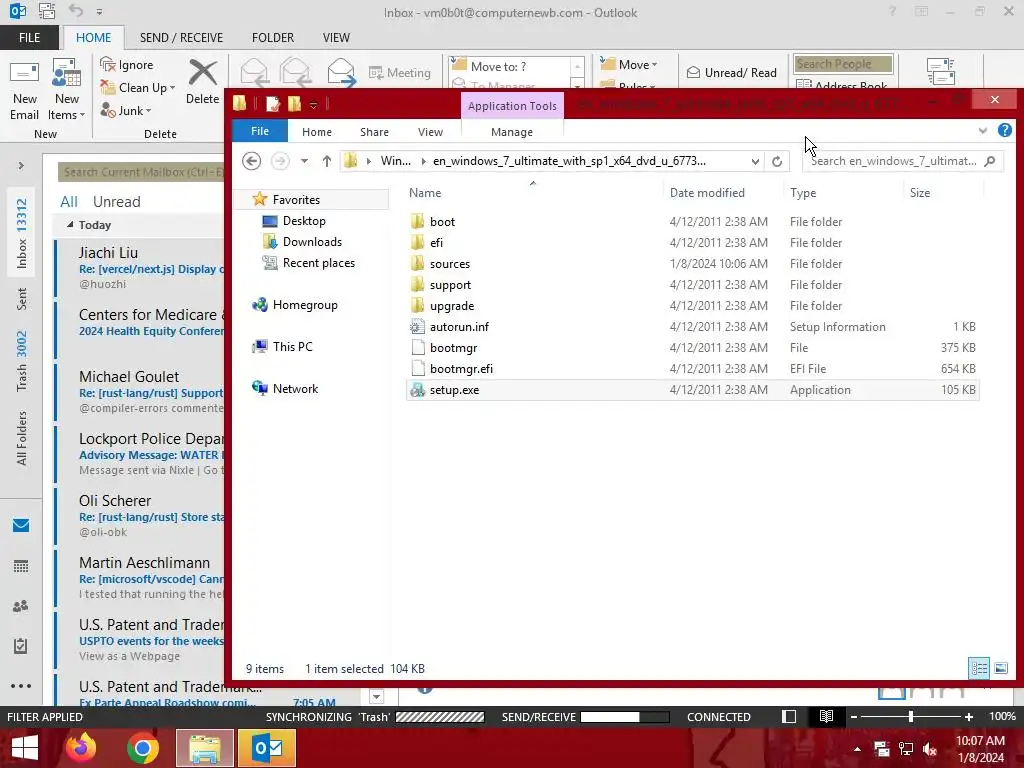
Task: Open the Move dropdown in Outlook
Action: pyautogui.click(x=629, y=64)
